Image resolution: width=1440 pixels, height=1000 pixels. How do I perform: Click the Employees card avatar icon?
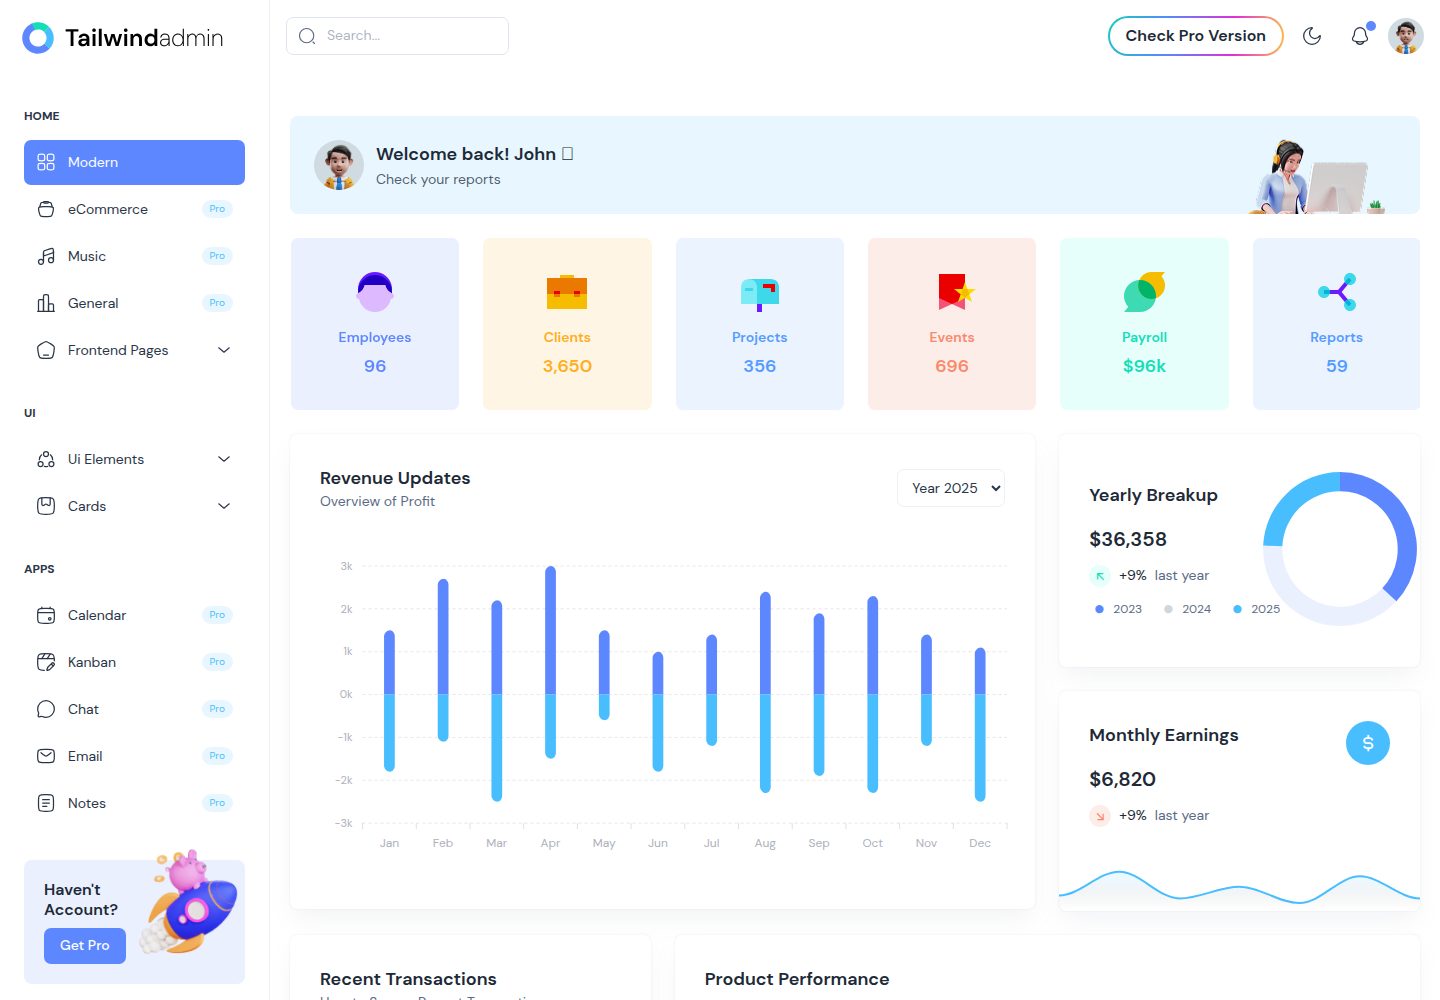[x=375, y=292]
